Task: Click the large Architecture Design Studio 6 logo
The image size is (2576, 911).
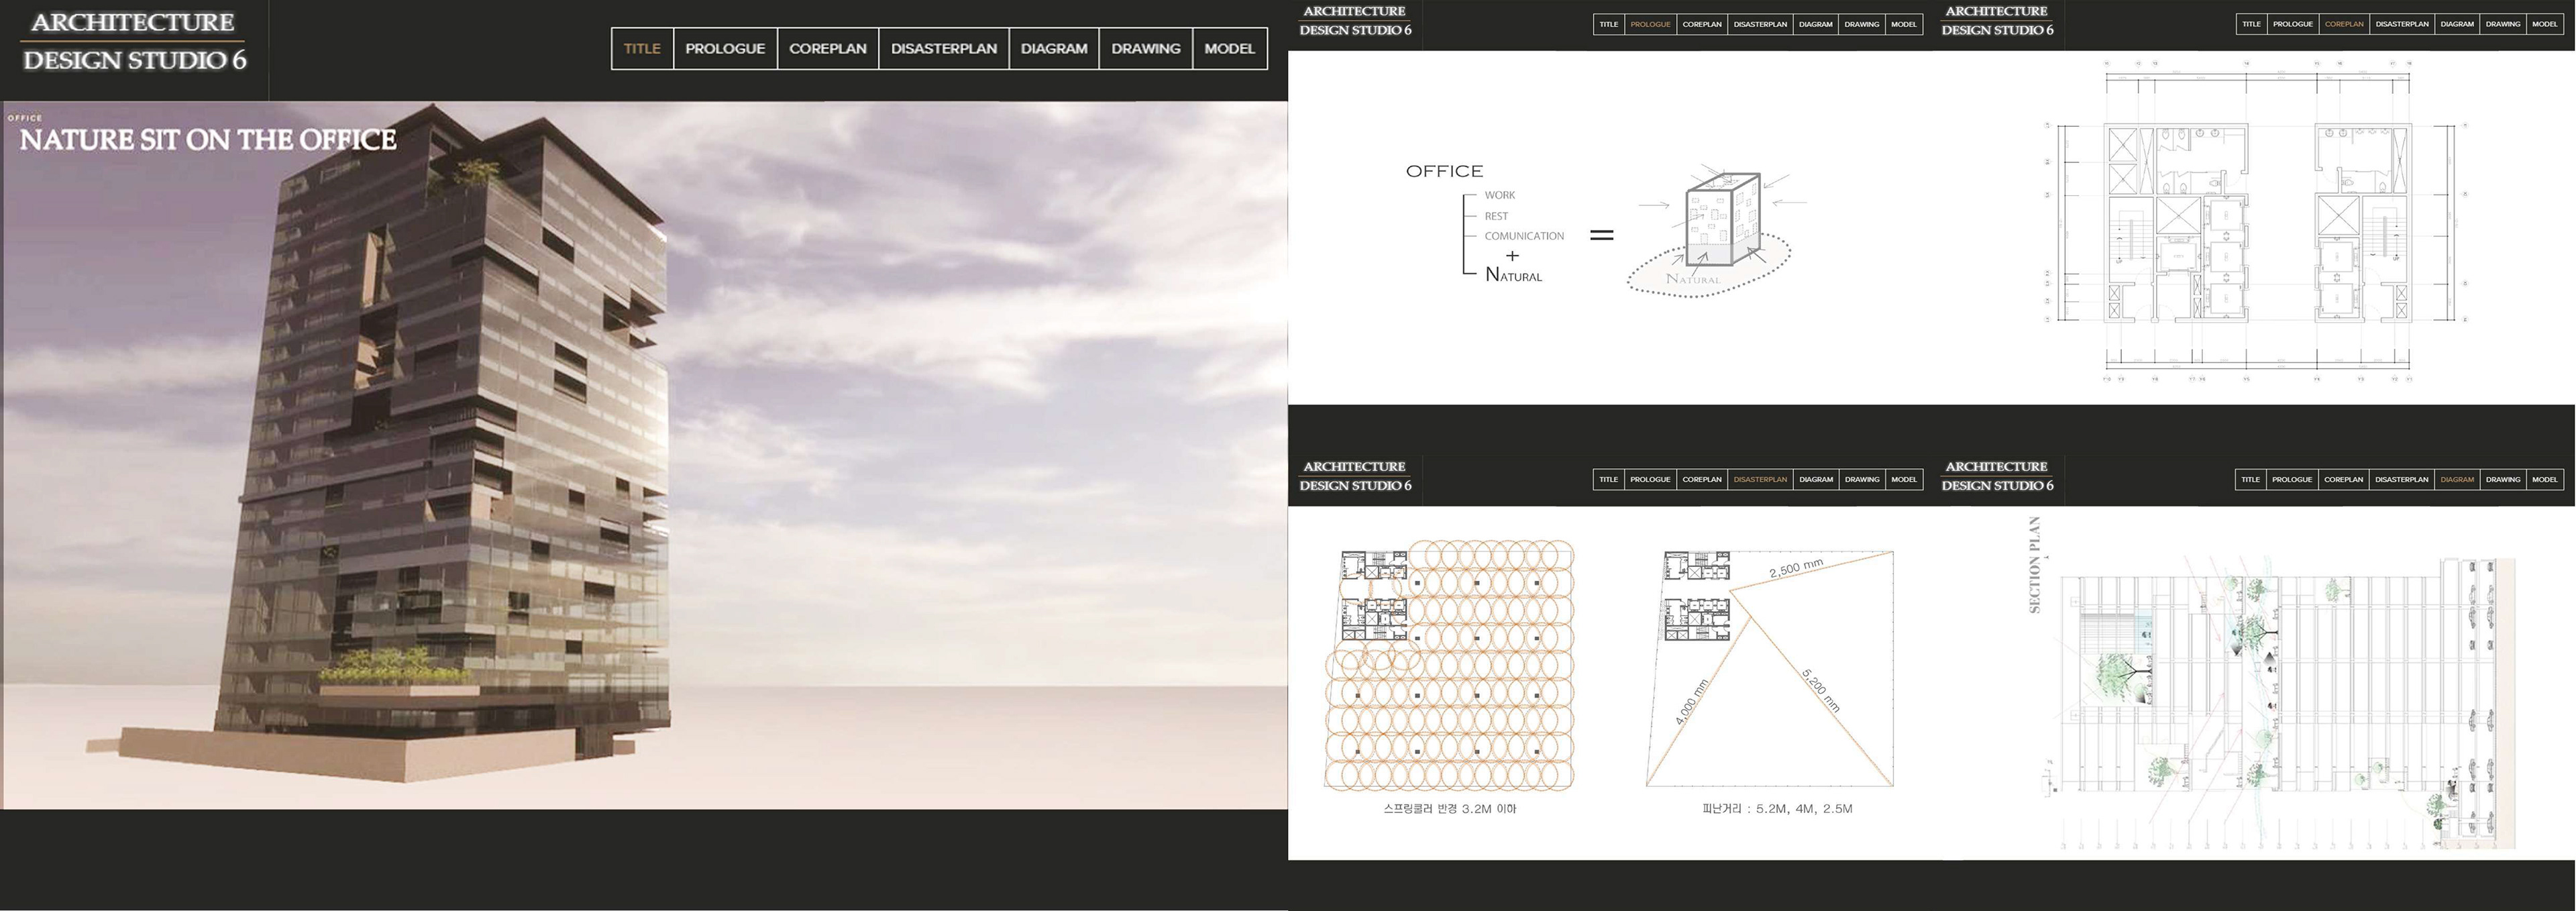Action: point(134,41)
